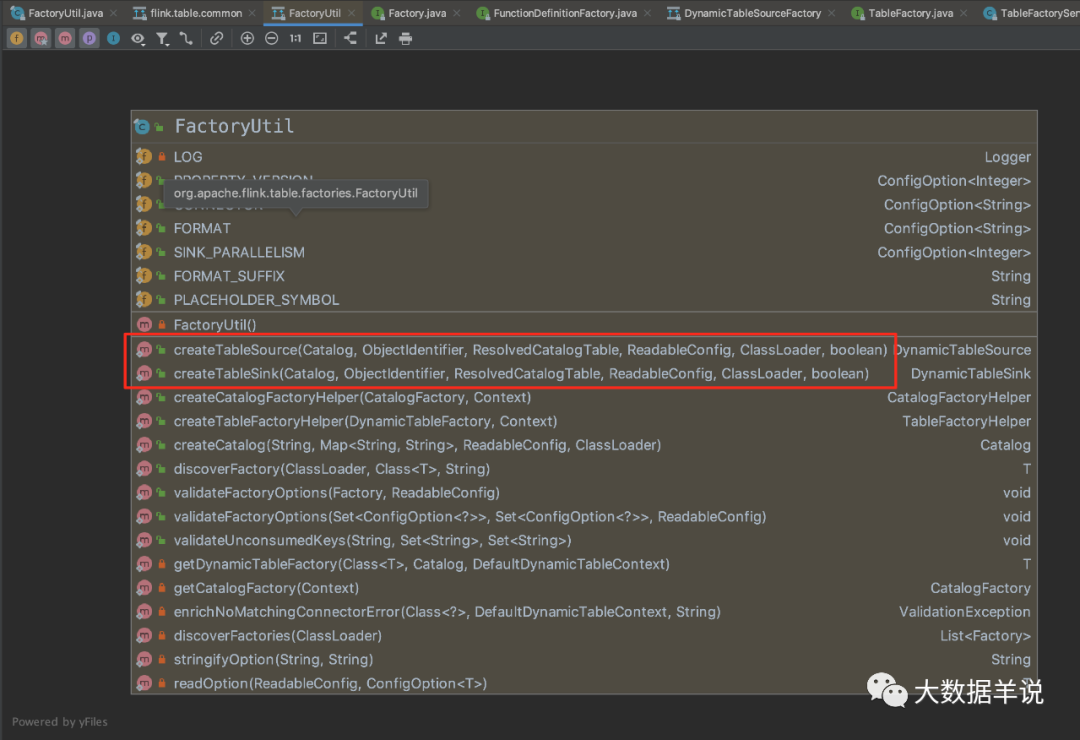Fit diagram content to window
Viewport: 1080px width, 740px height.
[x=320, y=39]
